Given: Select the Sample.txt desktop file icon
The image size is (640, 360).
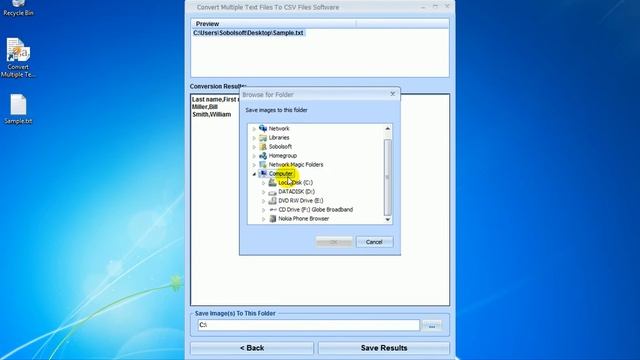Looking at the screenshot, I should 18,109.
